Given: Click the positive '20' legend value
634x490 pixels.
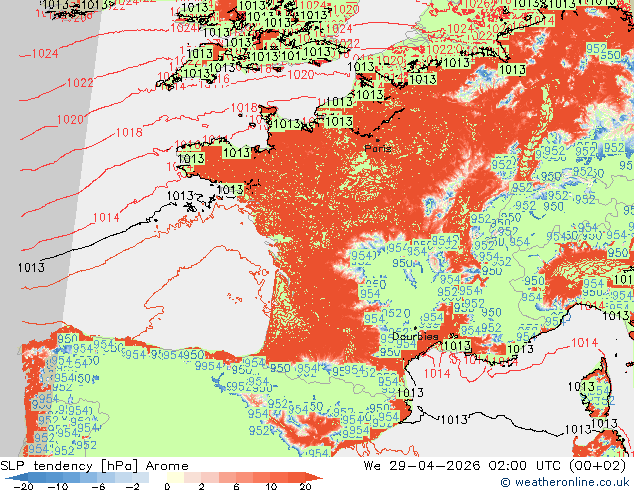Looking at the screenshot, I should [305, 486].
